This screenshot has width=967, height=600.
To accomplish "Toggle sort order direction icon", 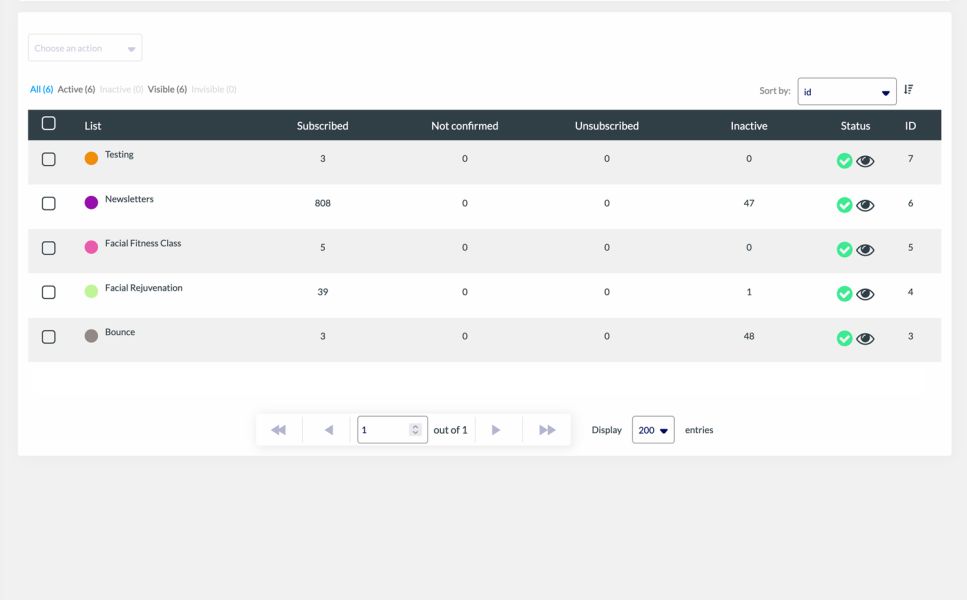I will 908,90.
